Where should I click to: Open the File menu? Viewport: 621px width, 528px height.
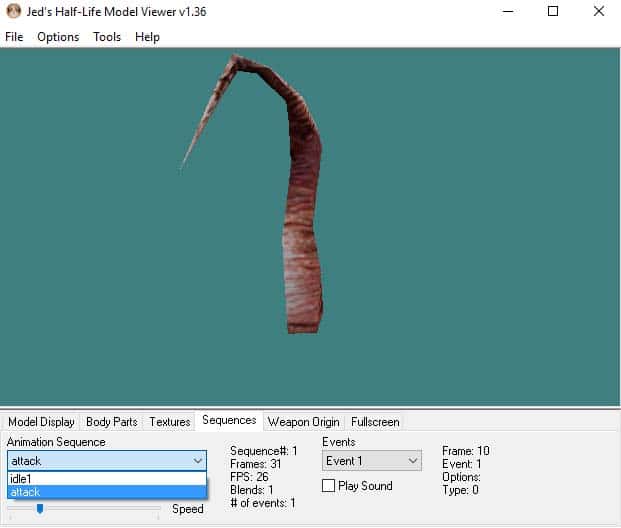(14, 37)
